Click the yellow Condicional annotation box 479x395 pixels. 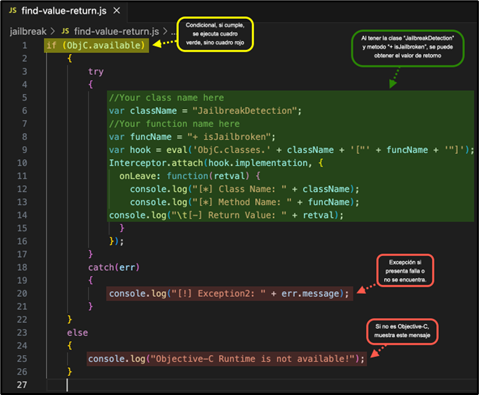pos(215,34)
